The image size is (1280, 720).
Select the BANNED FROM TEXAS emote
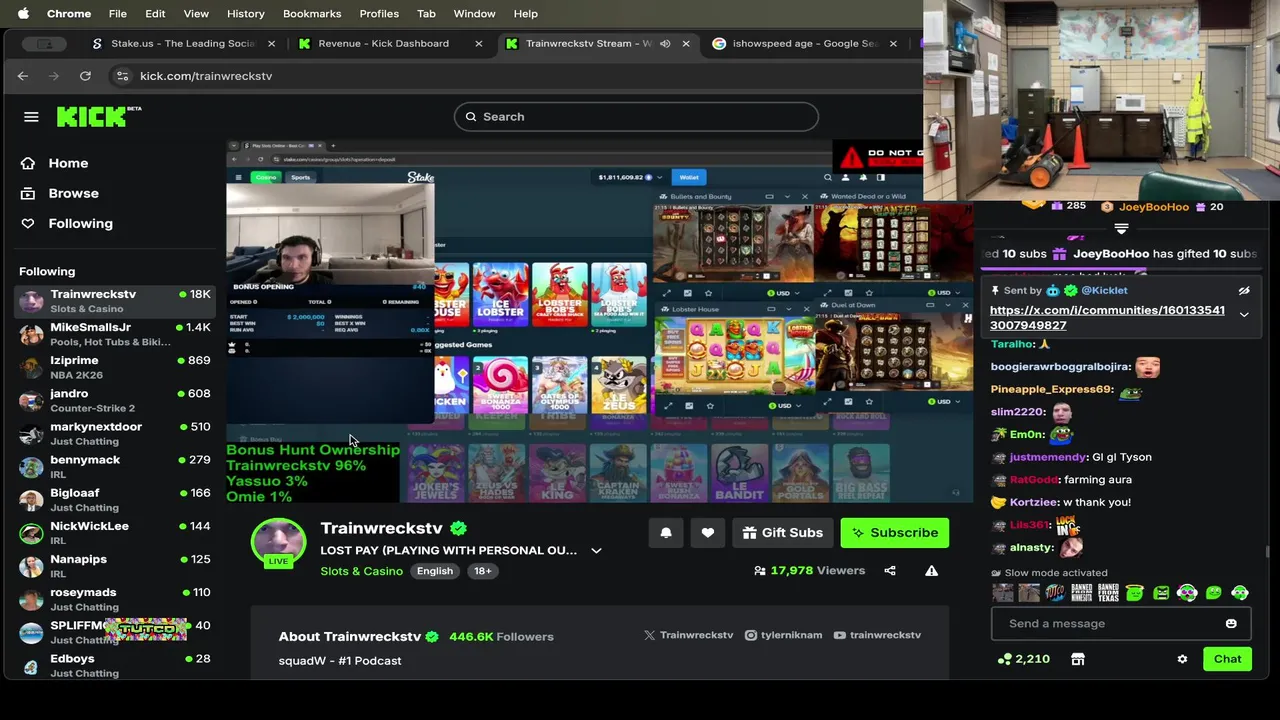(1108, 593)
